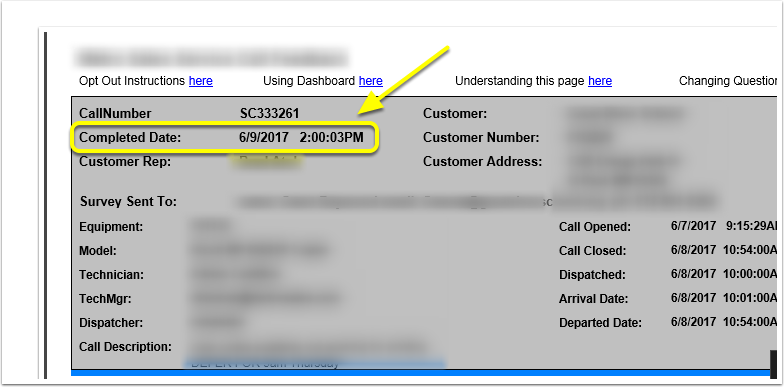The width and height of the screenshot is (784, 387).
Task: Click the TechMgr label
Action: (x=106, y=299)
